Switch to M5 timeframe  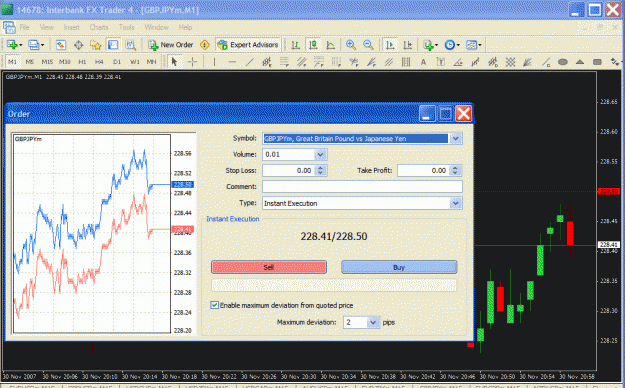click(x=29, y=62)
